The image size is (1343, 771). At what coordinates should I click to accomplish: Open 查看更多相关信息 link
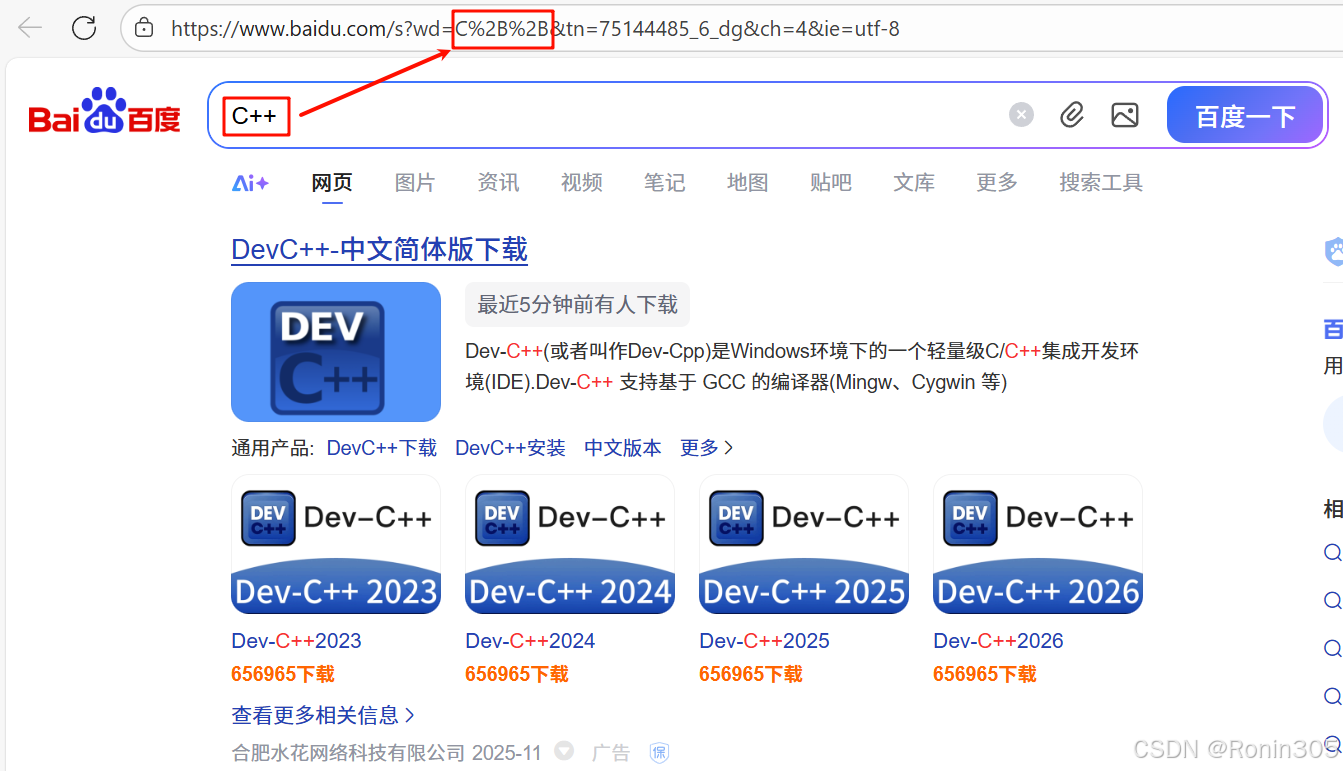tap(323, 715)
